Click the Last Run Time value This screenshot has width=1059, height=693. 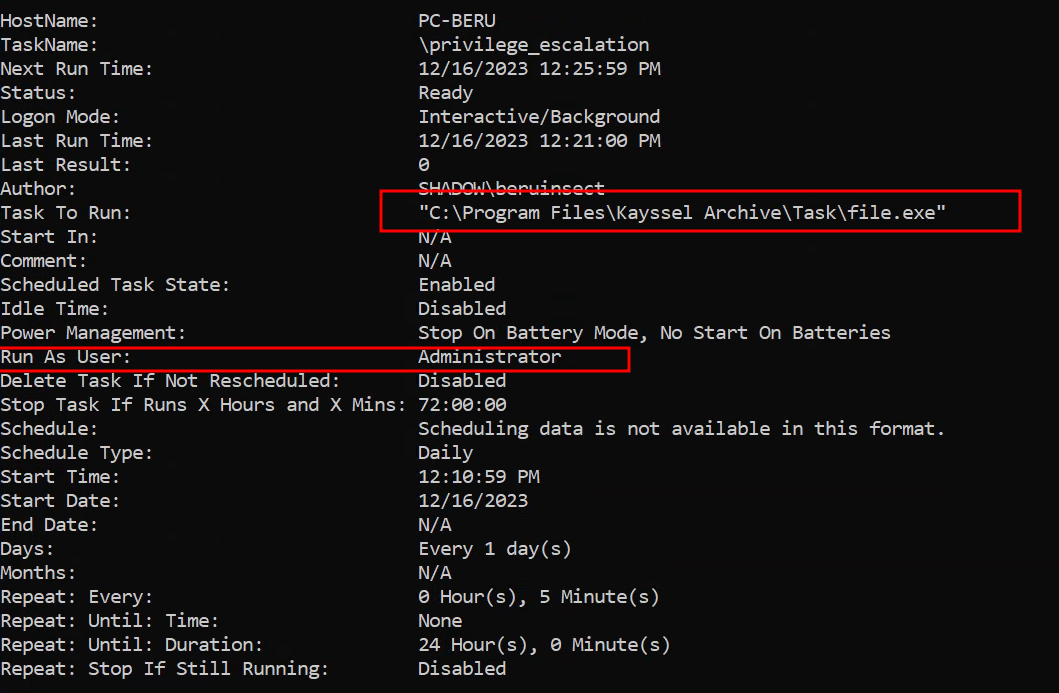tap(539, 140)
